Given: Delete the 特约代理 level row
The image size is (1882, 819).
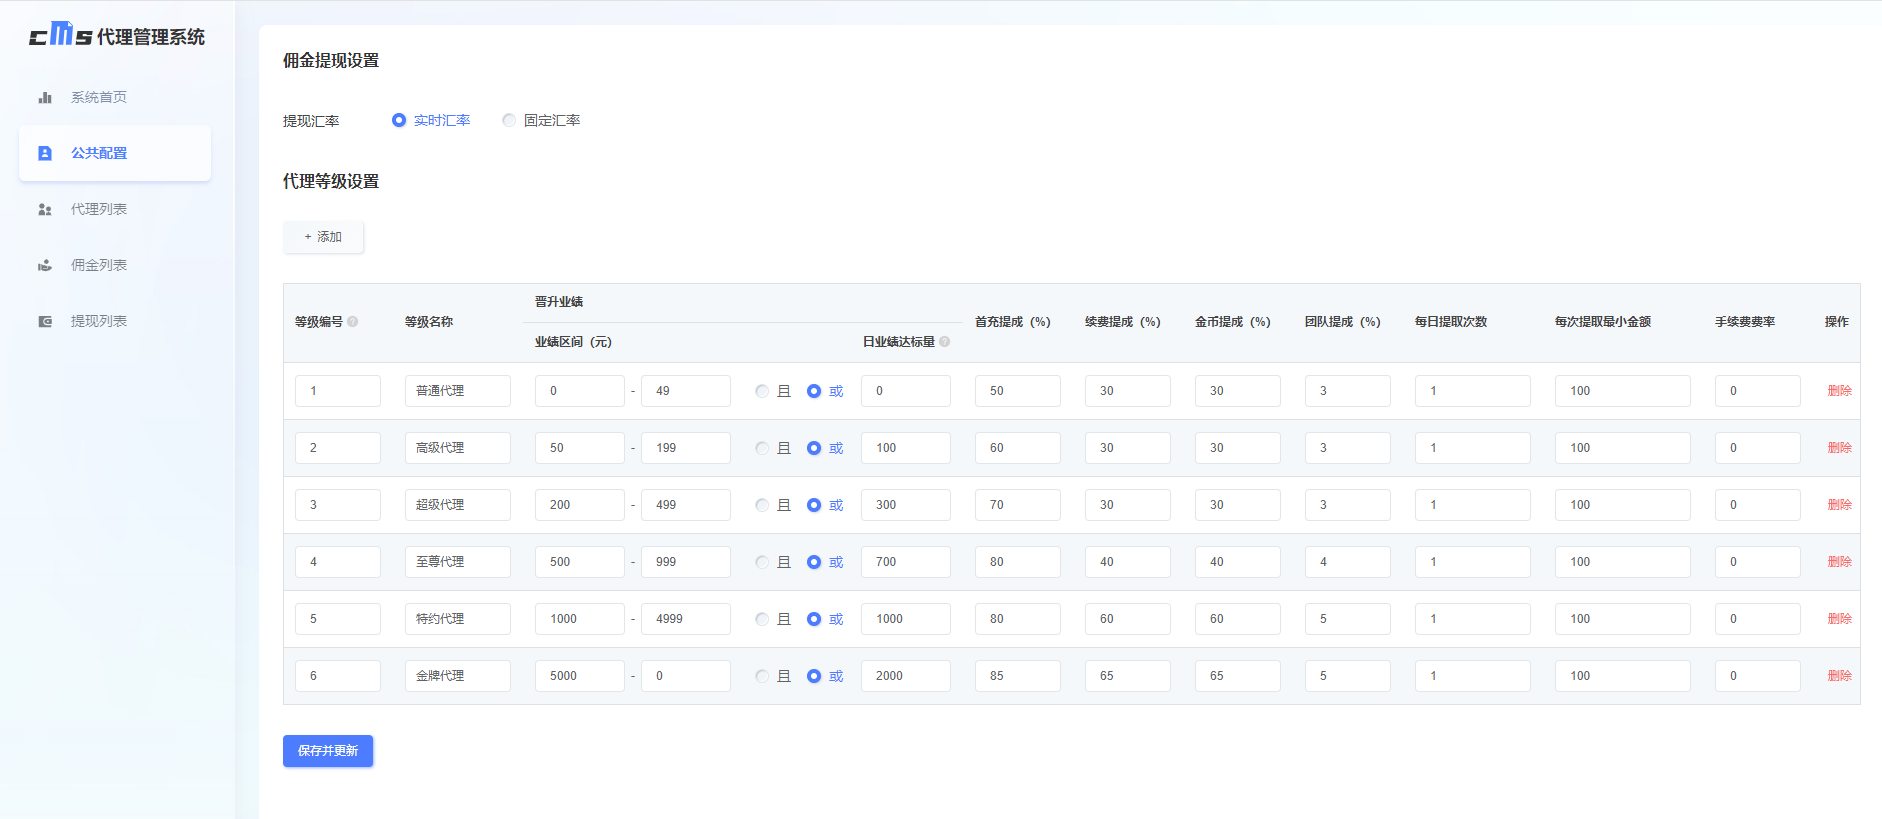Looking at the screenshot, I should pos(1839,619).
